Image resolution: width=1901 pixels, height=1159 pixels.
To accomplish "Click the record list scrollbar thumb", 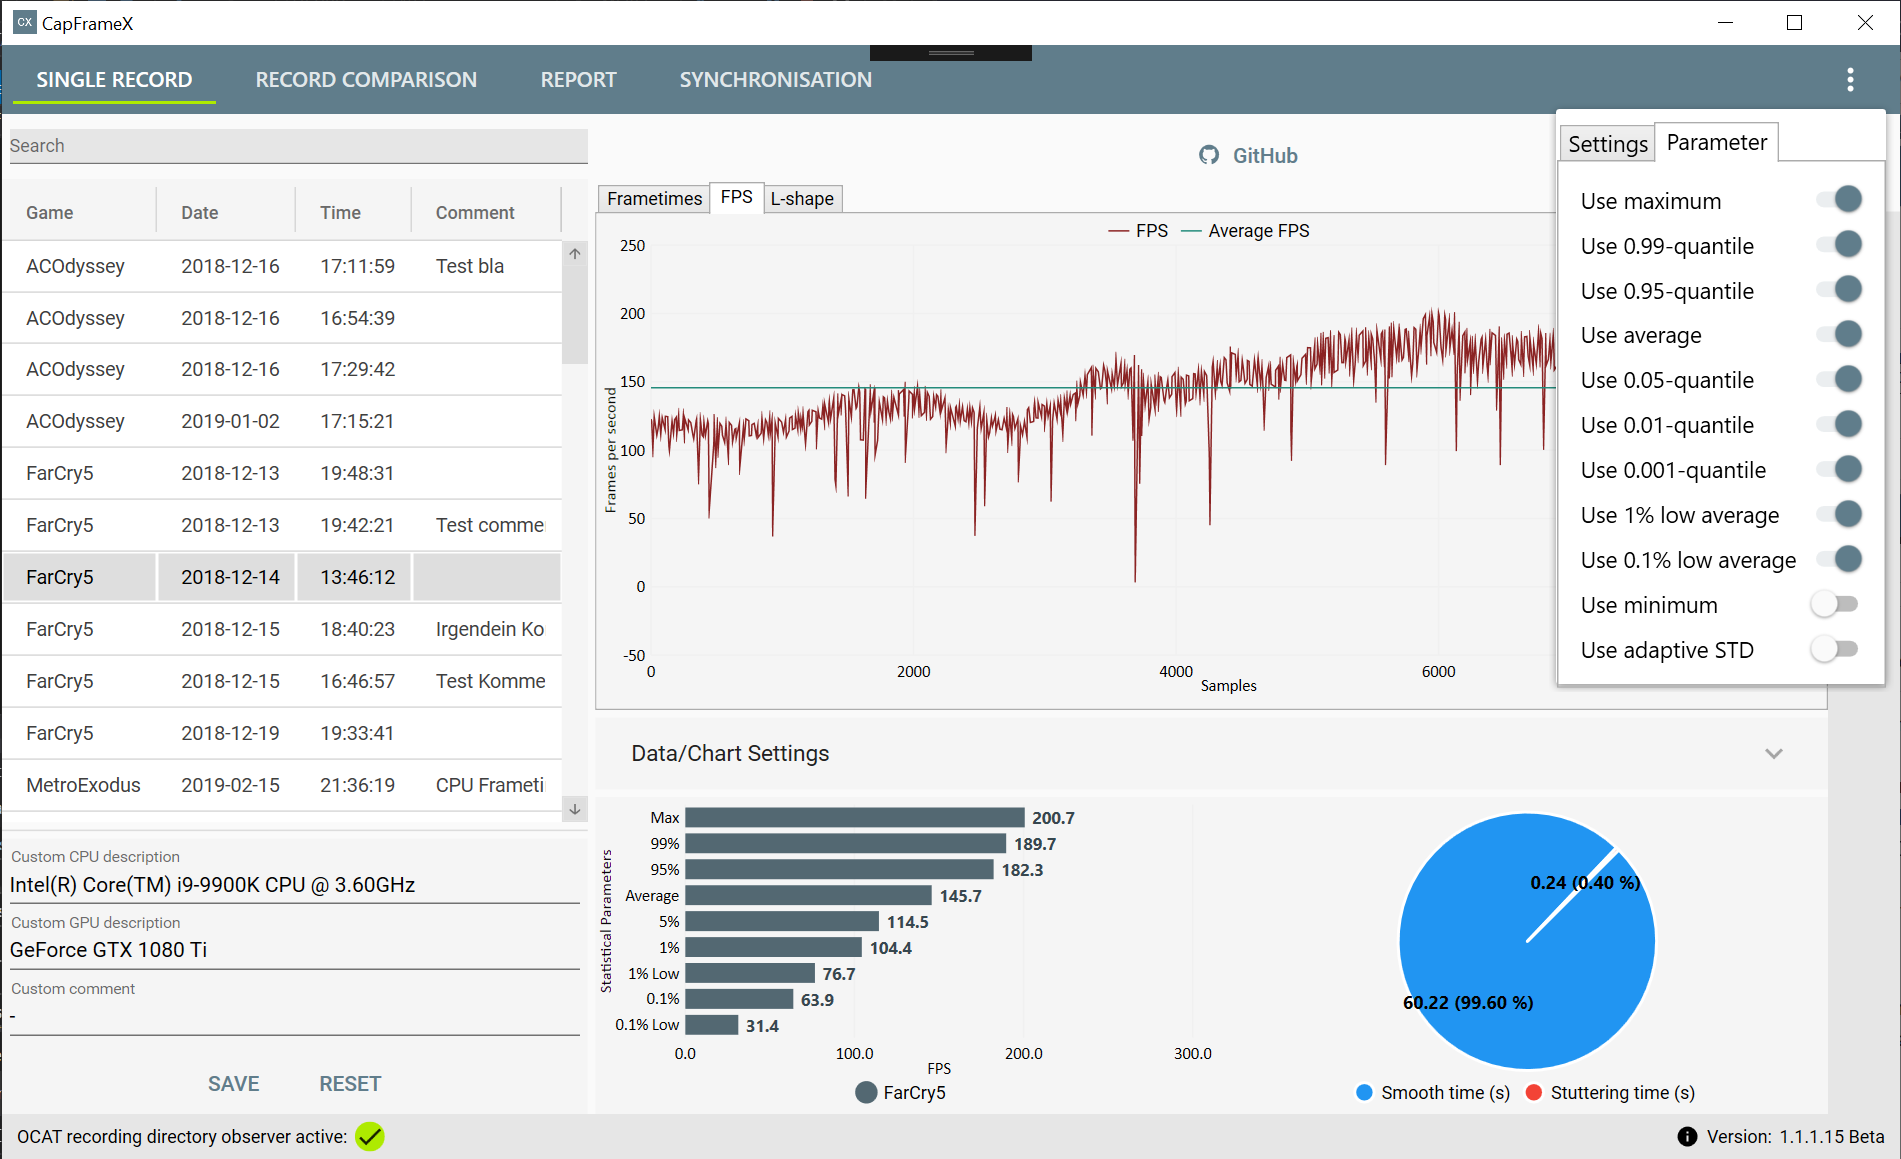I will pos(575,313).
